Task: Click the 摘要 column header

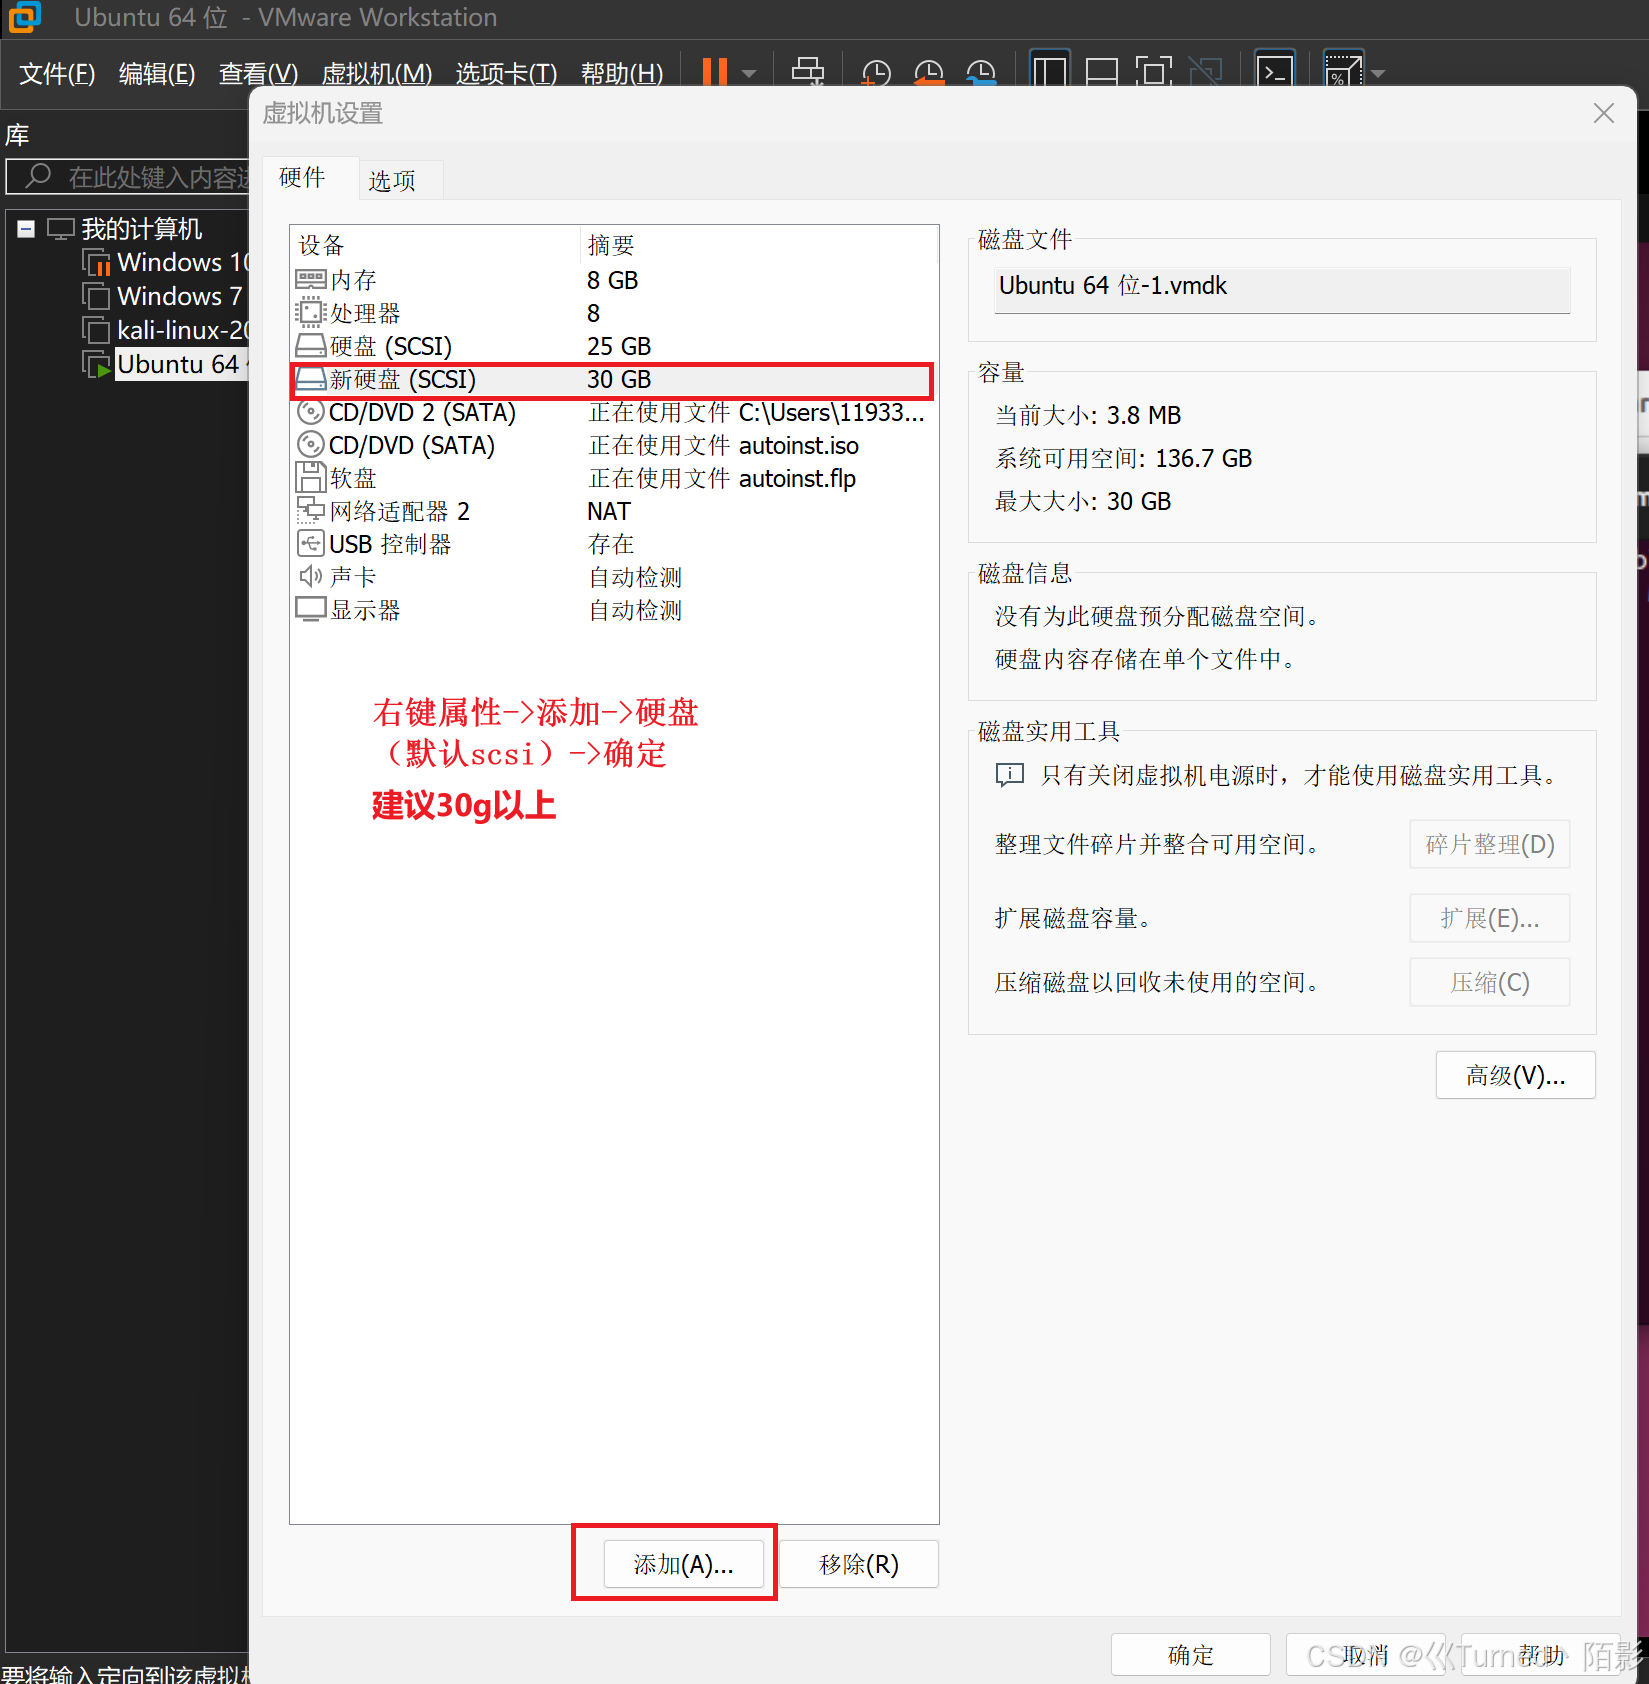Action: click(x=758, y=245)
